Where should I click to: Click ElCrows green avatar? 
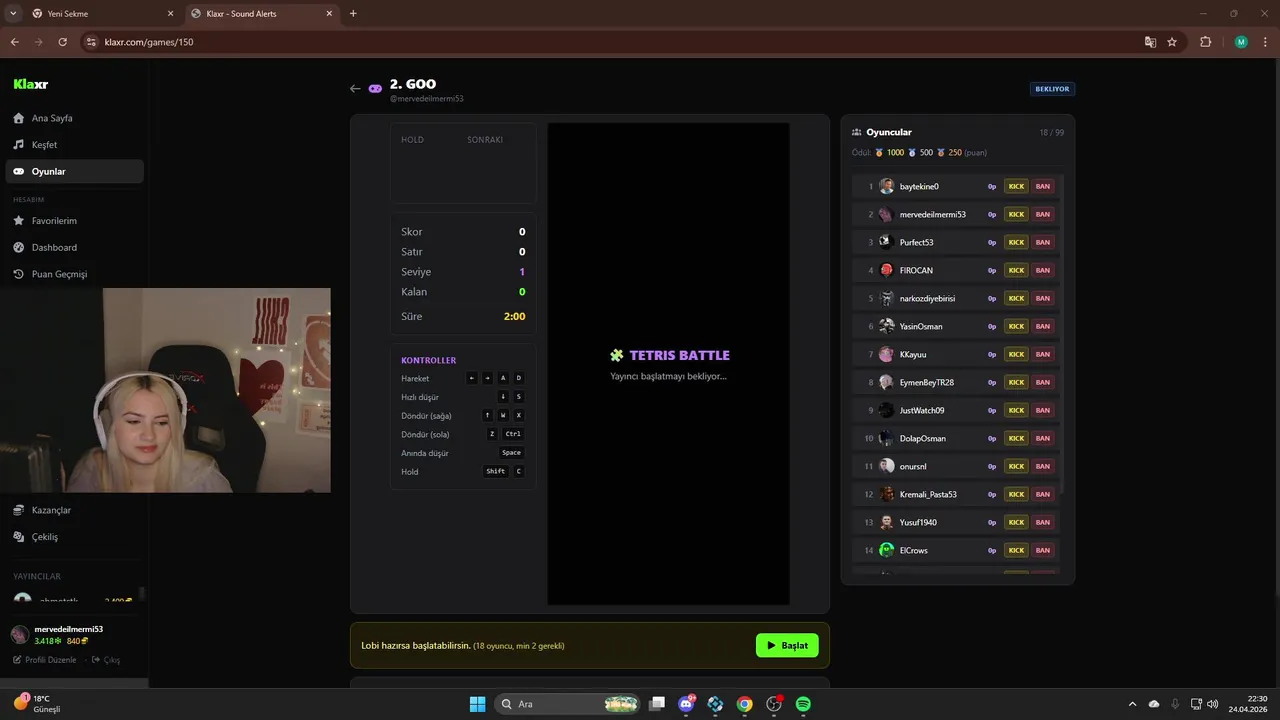(886, 550)
